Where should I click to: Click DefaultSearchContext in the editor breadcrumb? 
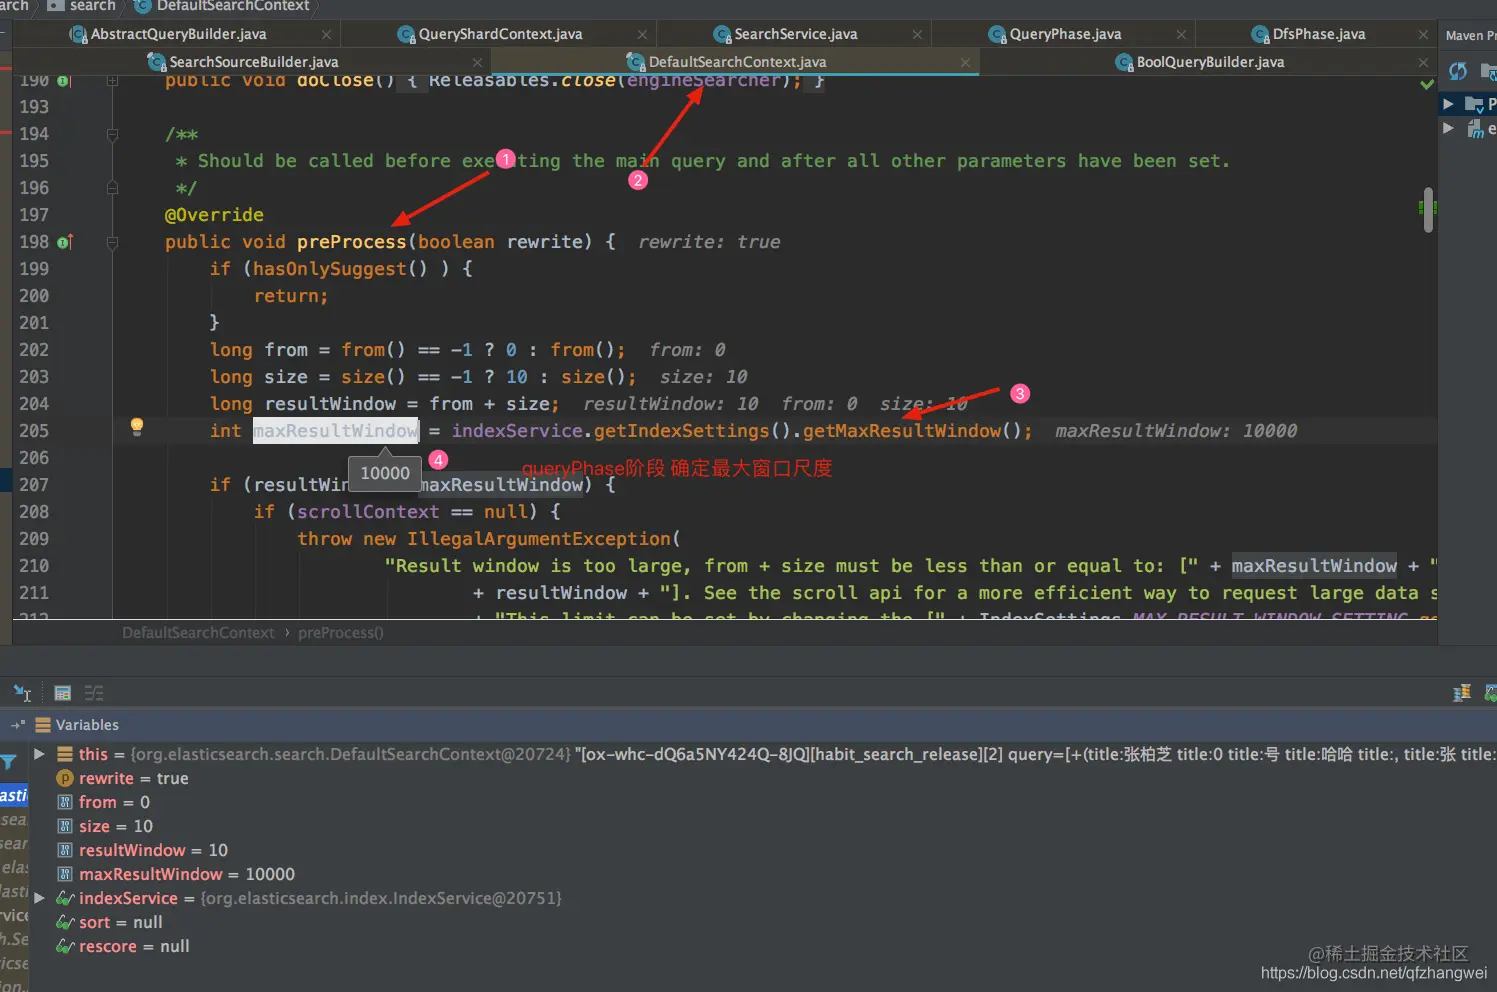point(198,633)
